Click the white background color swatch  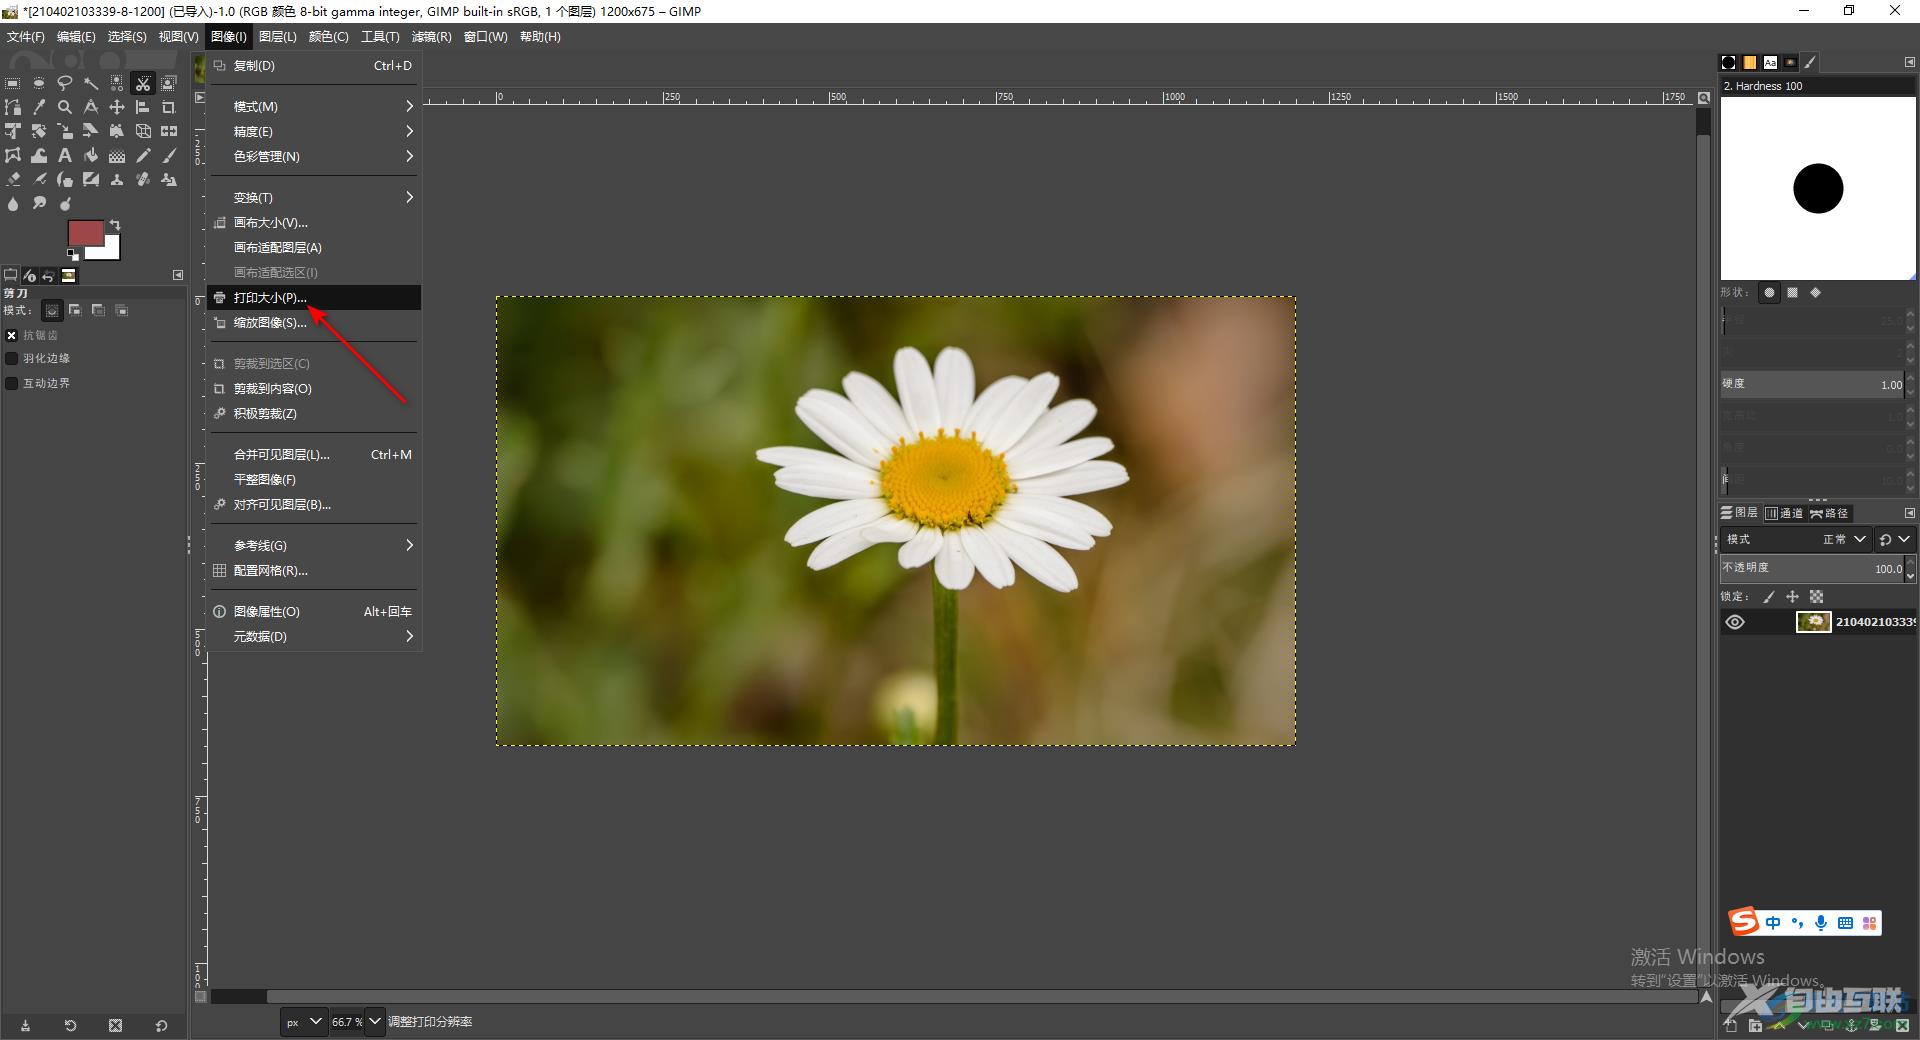click(x=108, y=250)
